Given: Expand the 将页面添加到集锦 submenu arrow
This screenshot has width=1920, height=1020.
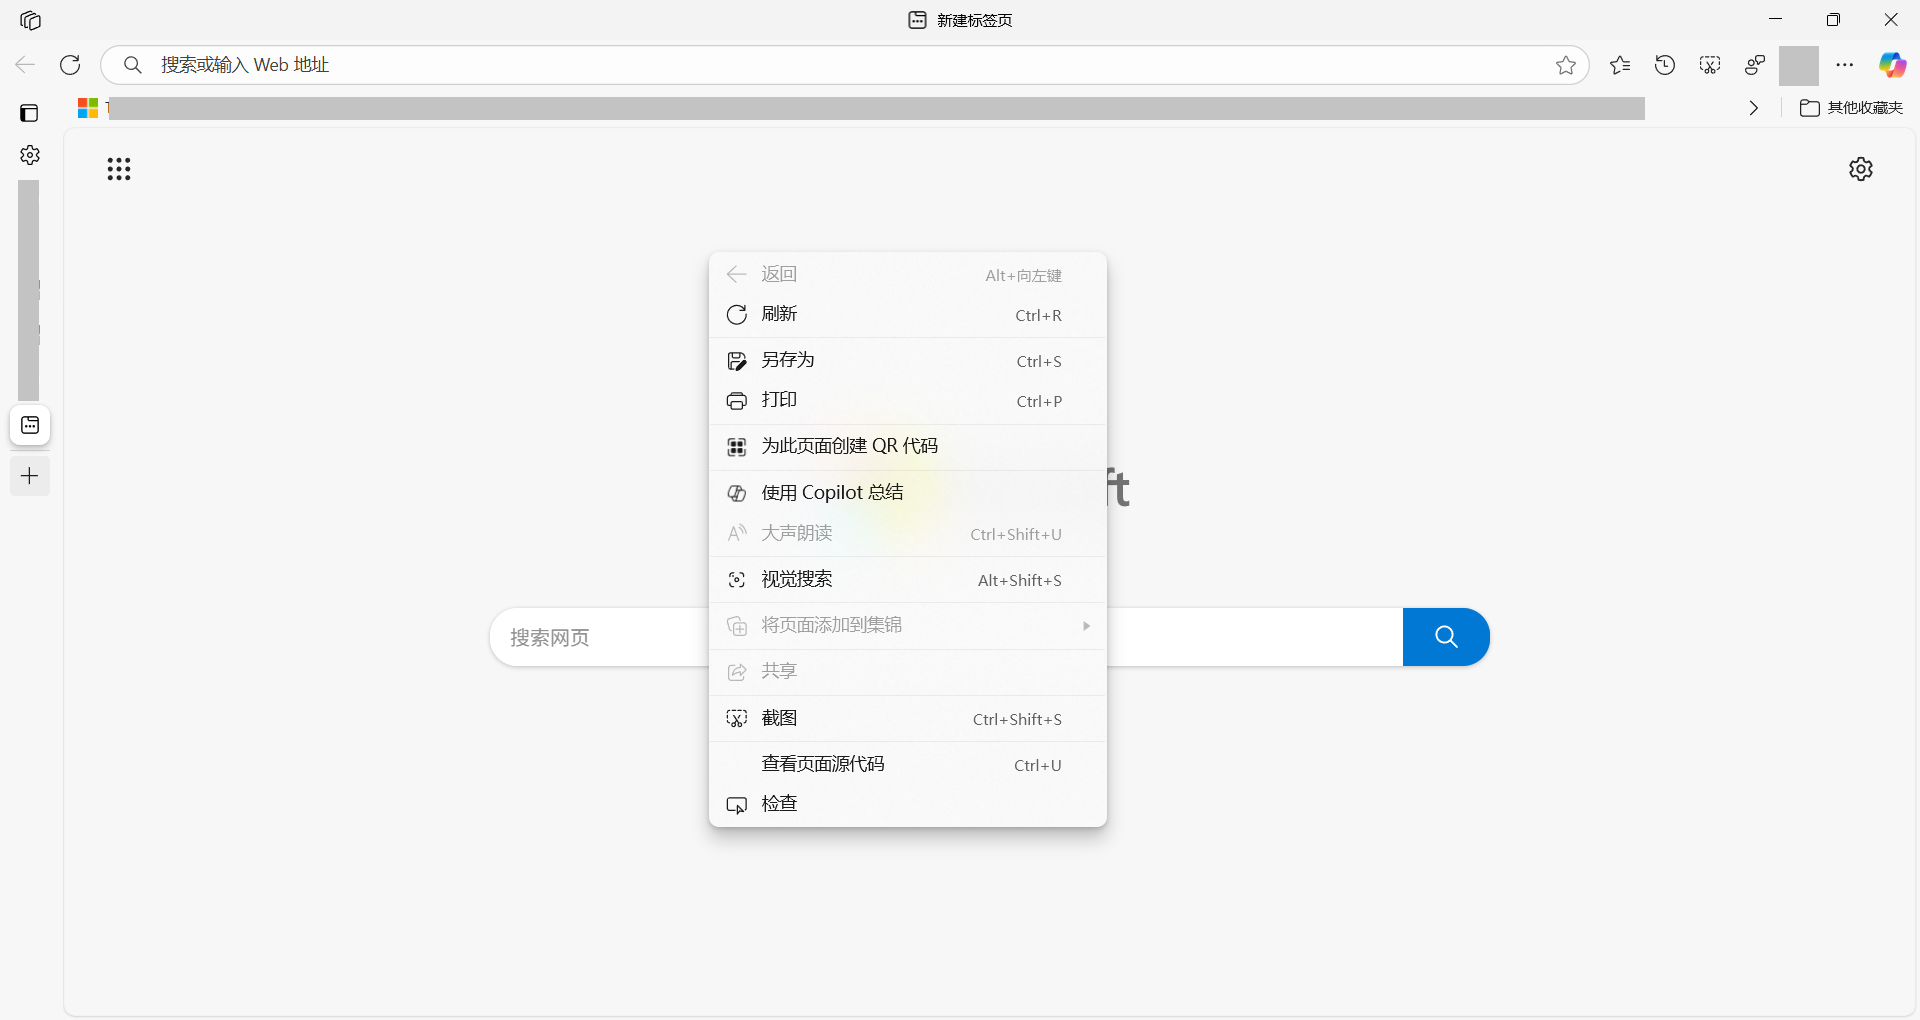Looking at the screenshot, I should click(x=1086, y=626).
